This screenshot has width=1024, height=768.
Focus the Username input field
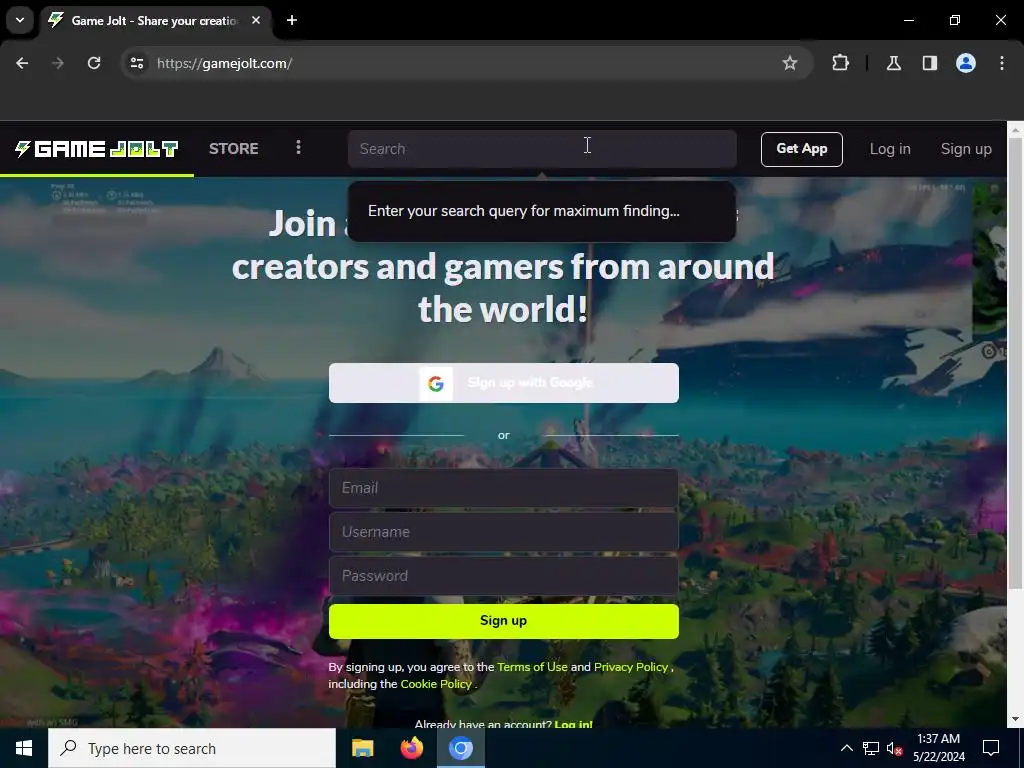pos(504,532)
